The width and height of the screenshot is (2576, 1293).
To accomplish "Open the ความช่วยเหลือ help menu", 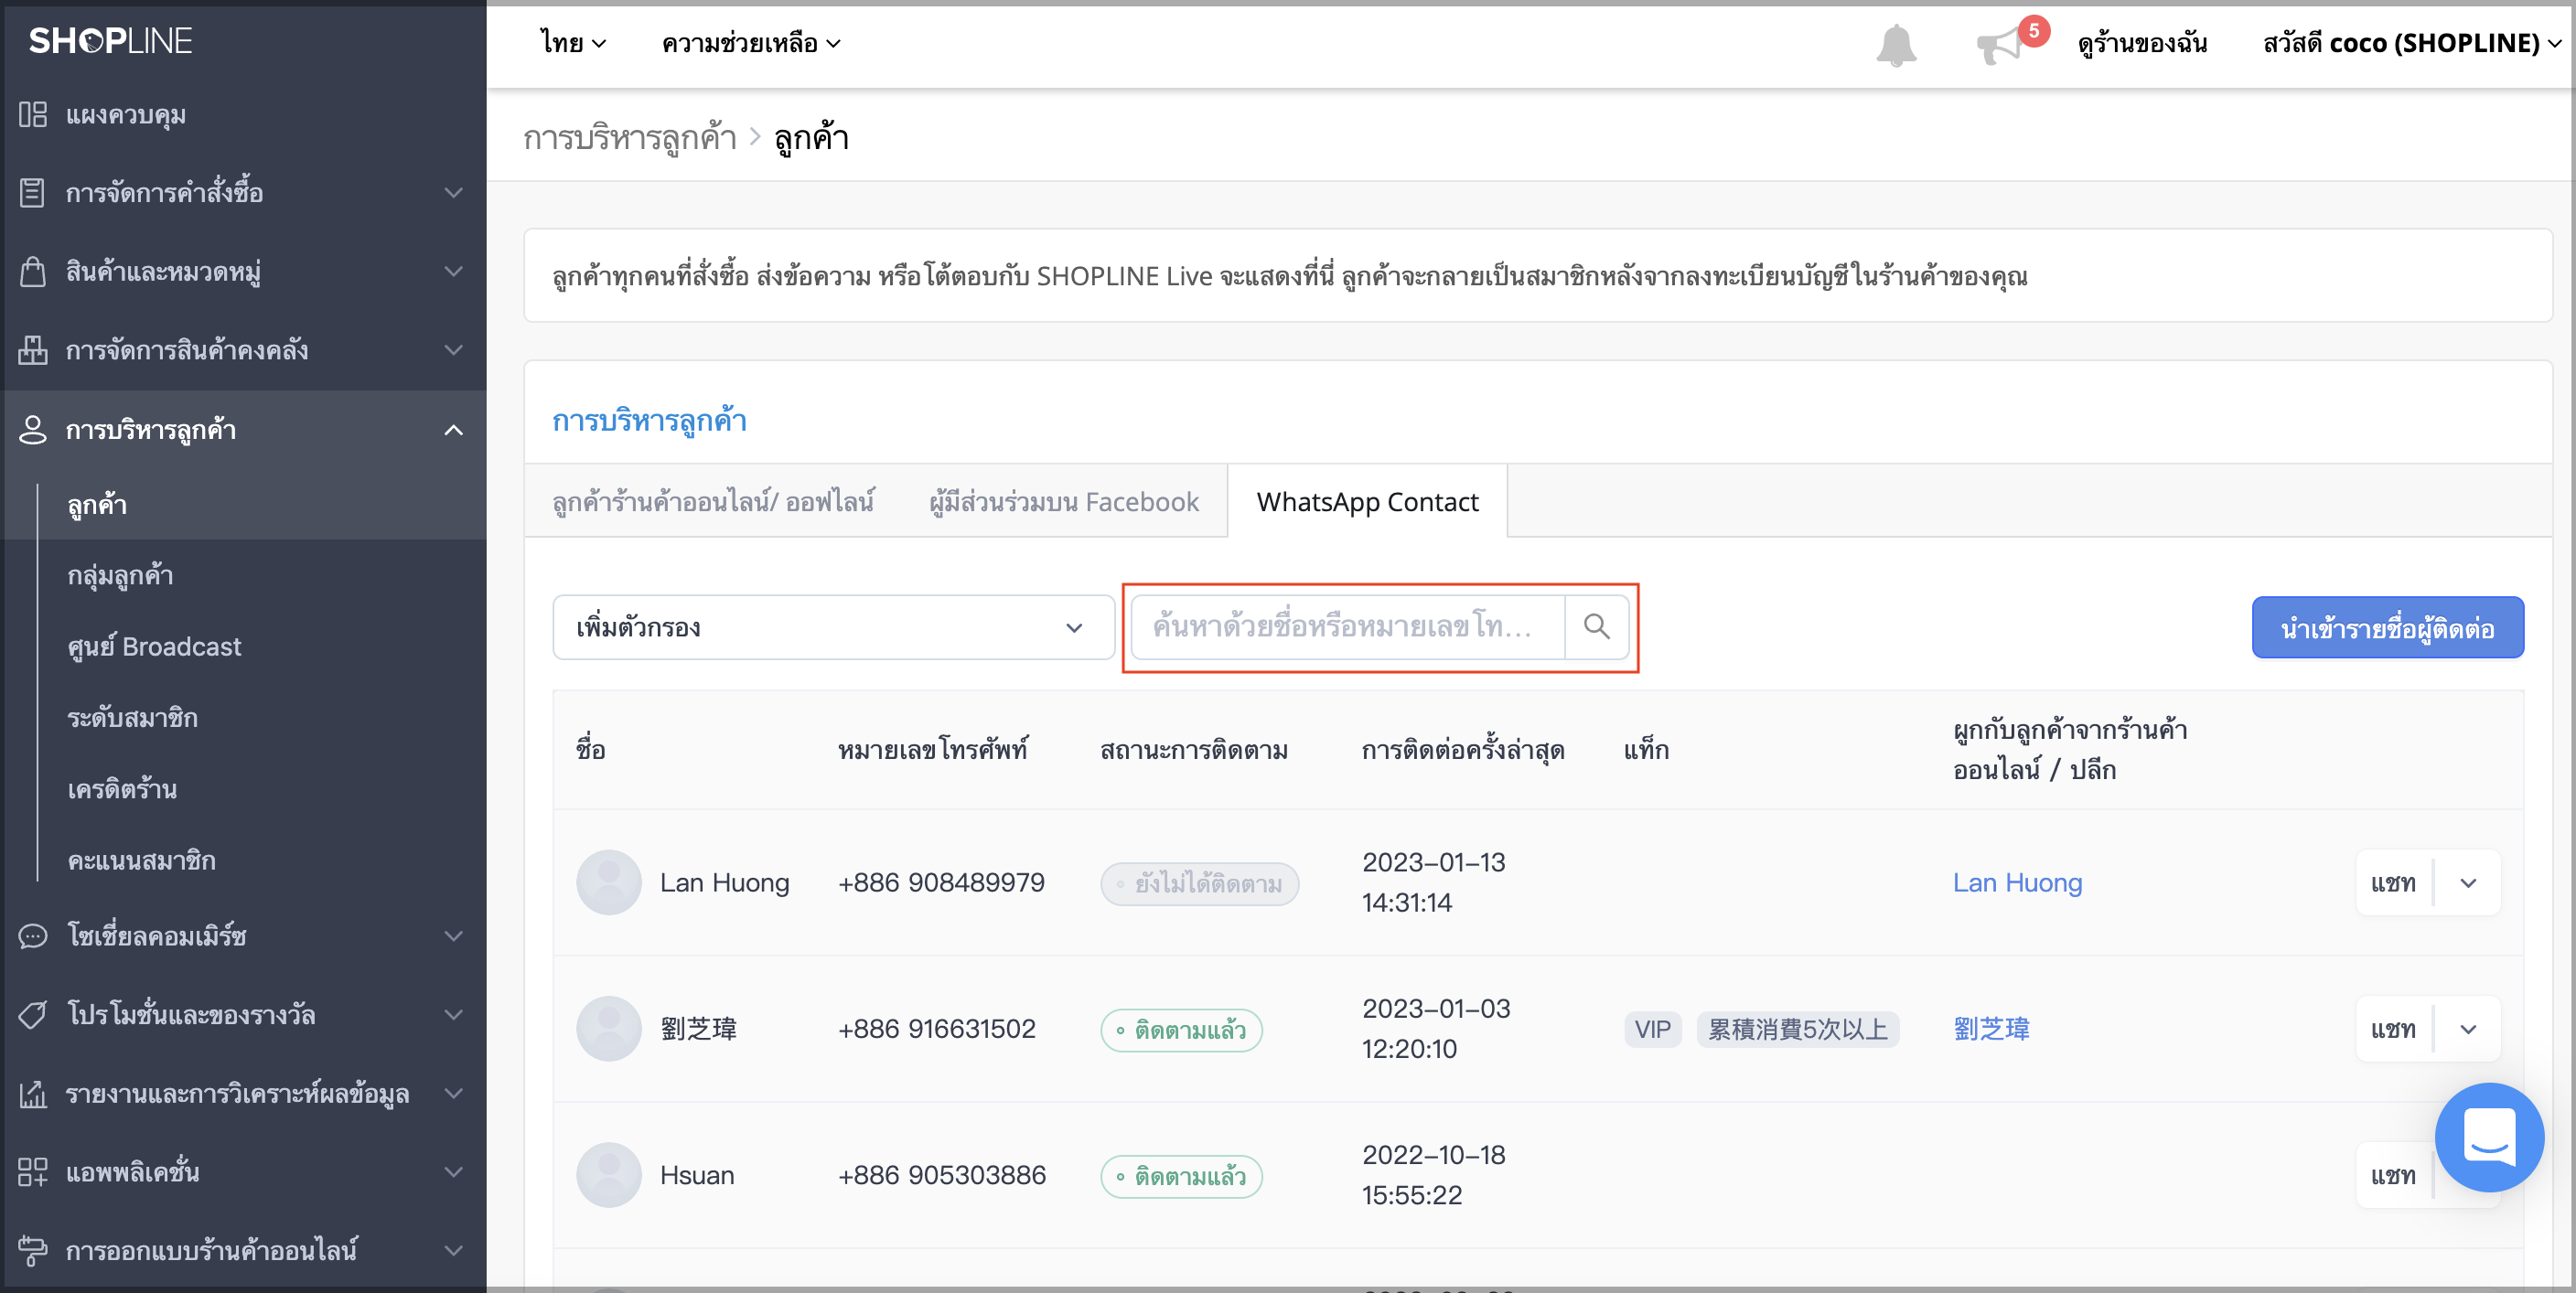I will pos(751,43).
